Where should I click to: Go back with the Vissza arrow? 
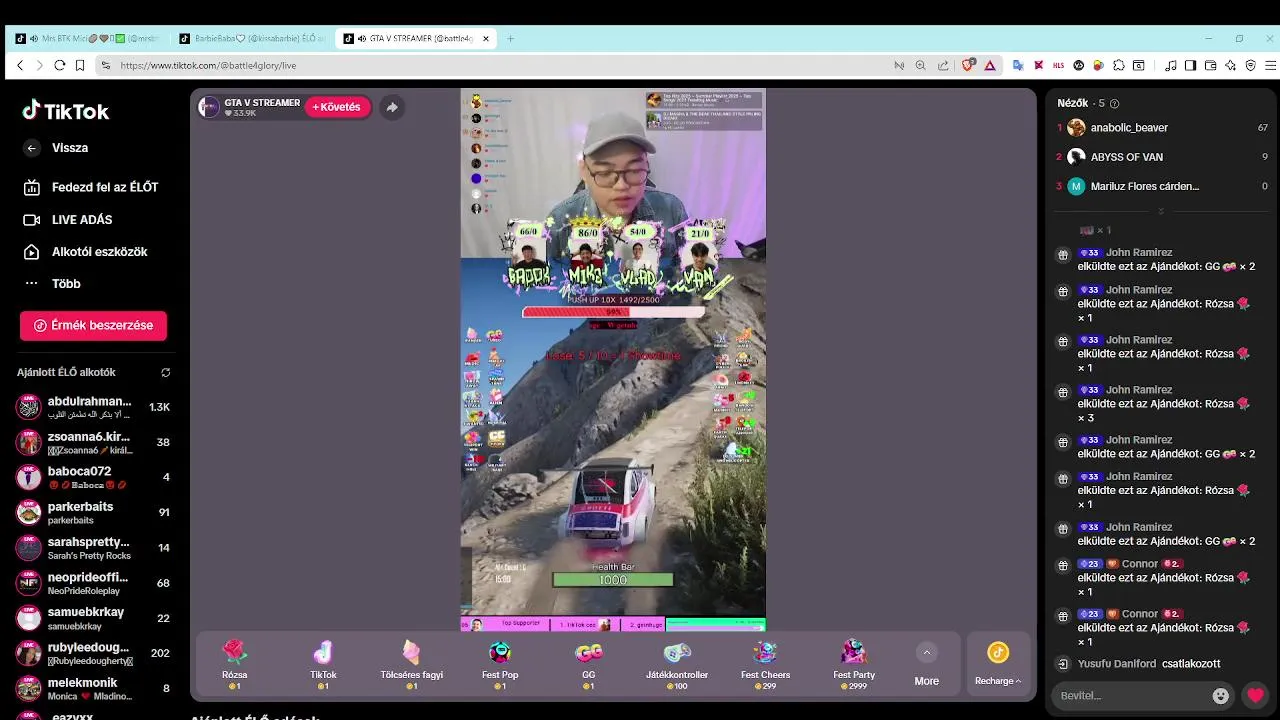tap(32, 148)
